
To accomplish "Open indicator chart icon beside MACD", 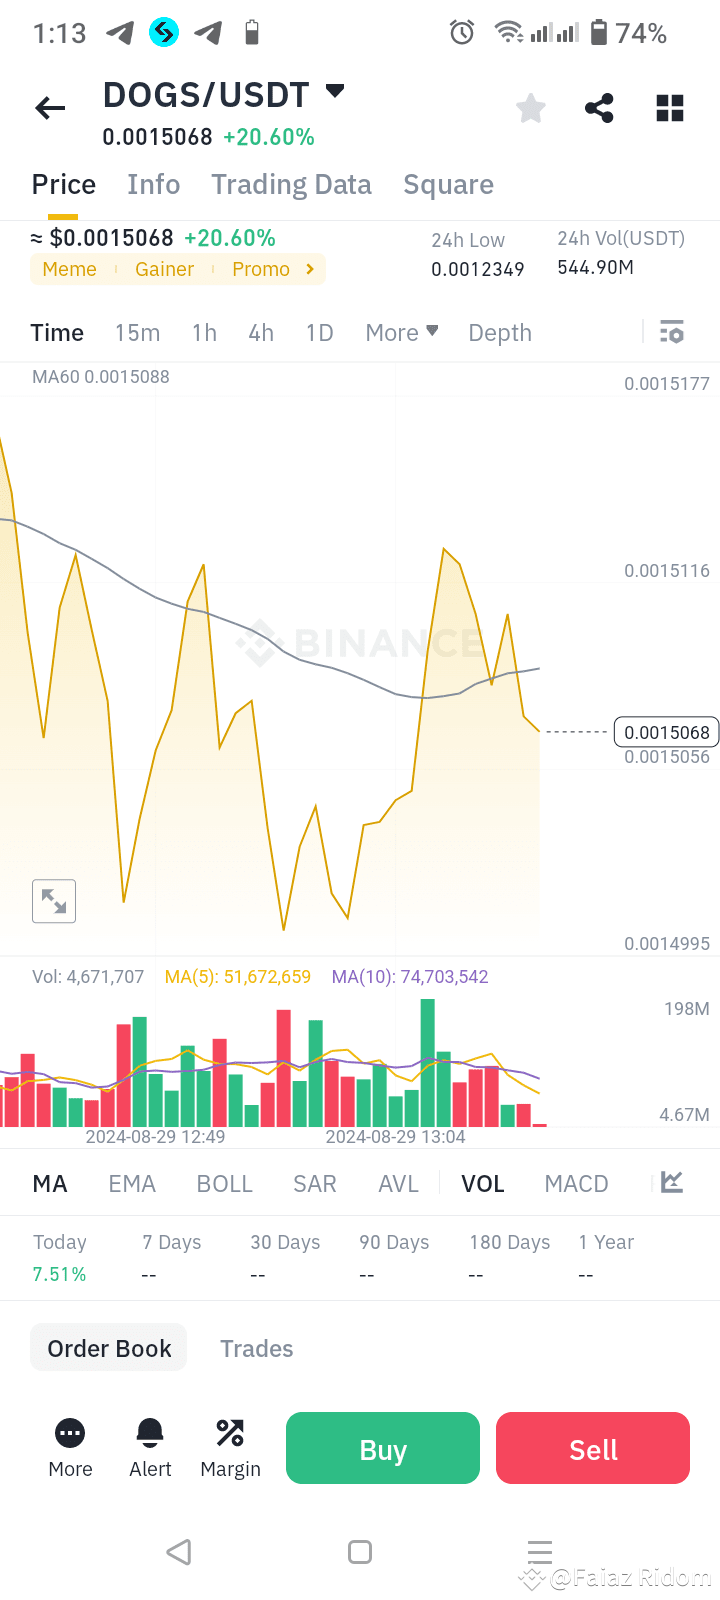I will [670, 1182].
